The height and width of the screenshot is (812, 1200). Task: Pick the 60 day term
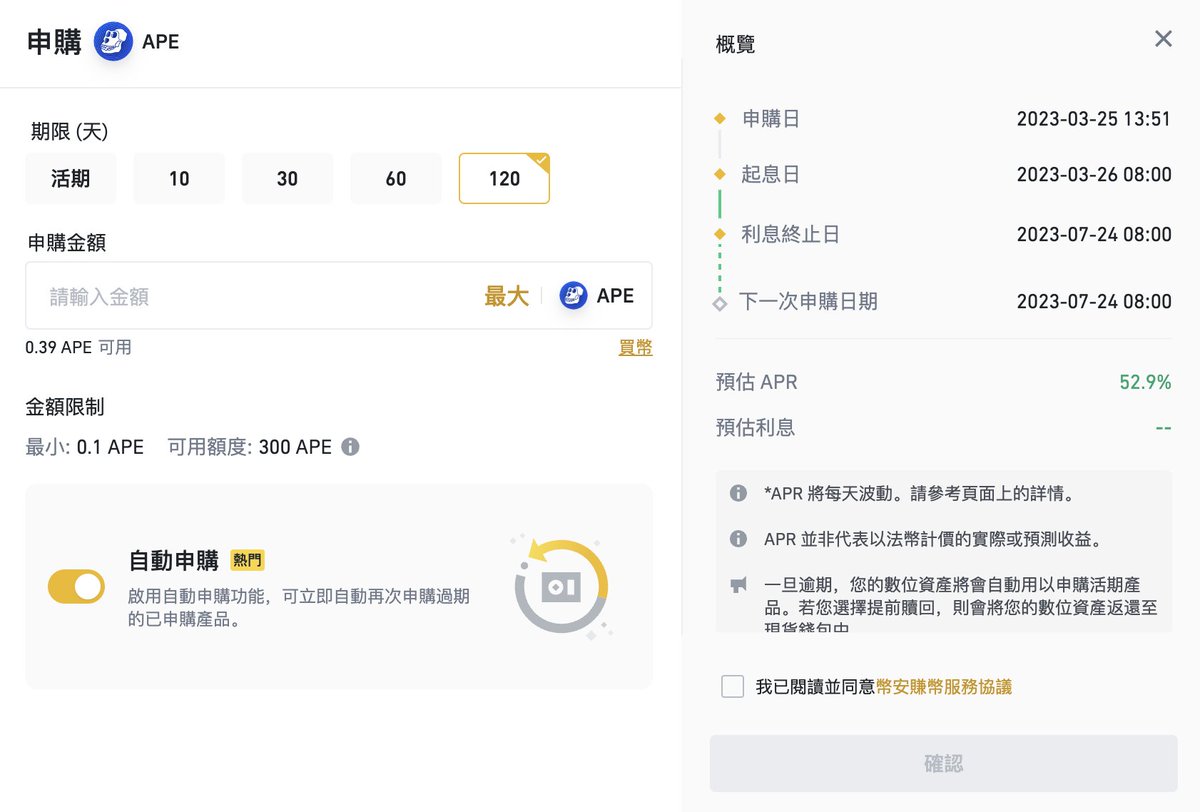tap(396, 179)
